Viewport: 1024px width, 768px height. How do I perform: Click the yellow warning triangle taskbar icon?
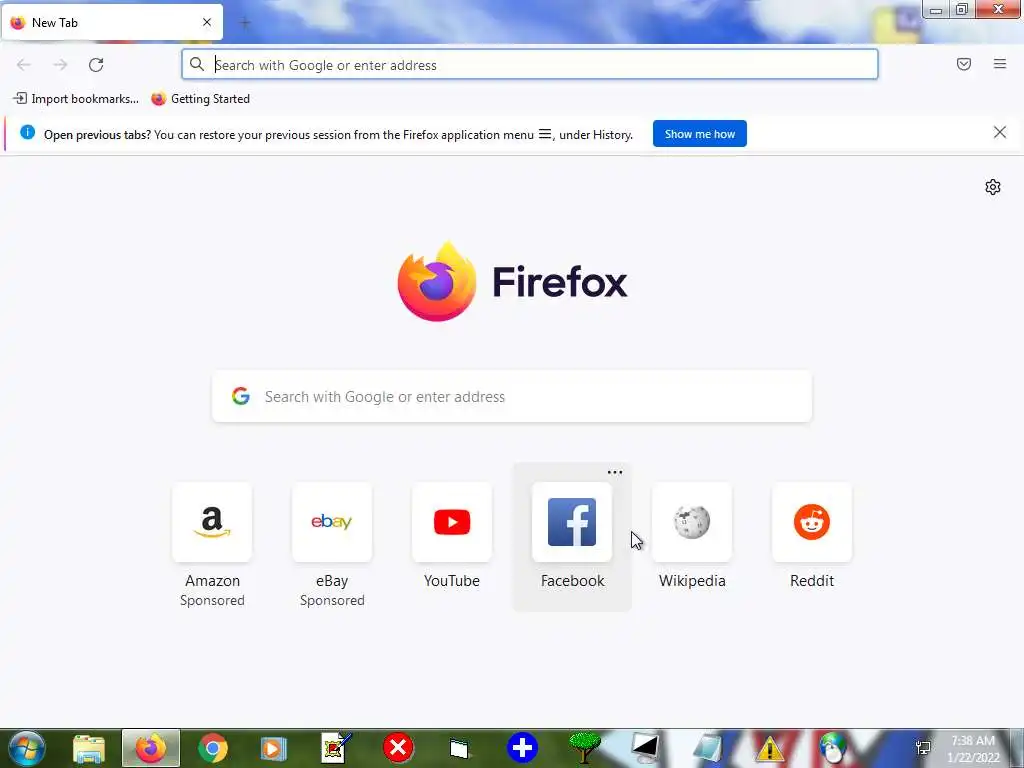770,748
